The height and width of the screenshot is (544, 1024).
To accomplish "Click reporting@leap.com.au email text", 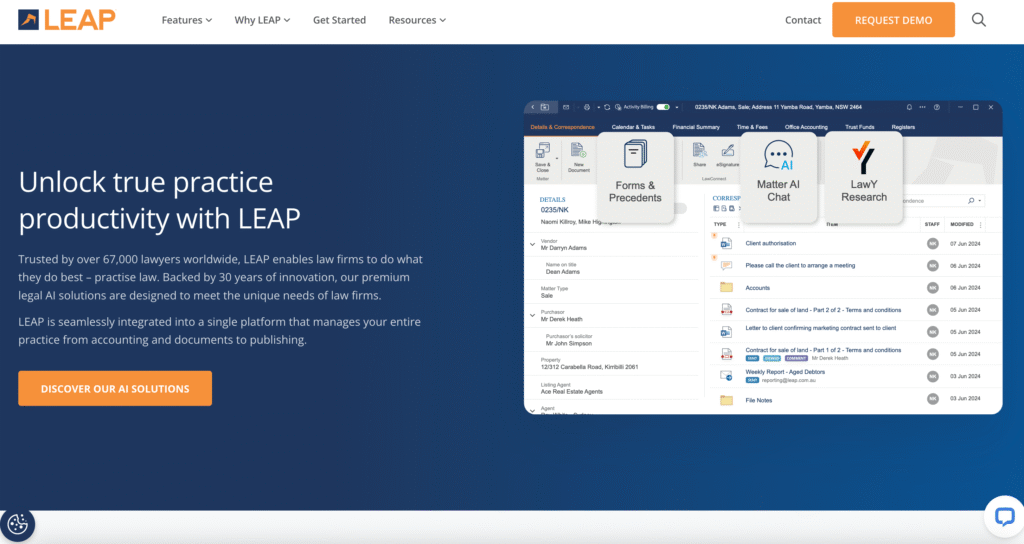I will coord(788,380).
